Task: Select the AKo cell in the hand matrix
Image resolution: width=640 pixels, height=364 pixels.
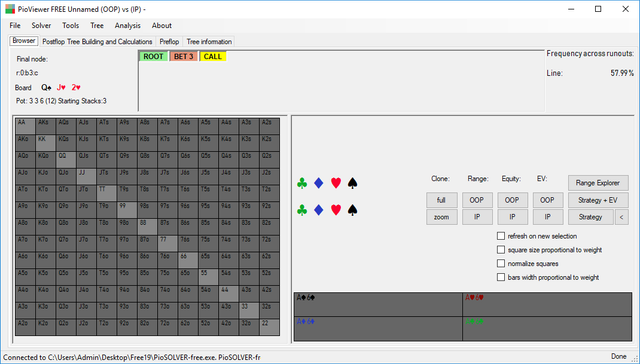Action: pyautogui.click(x=25, y=143)
